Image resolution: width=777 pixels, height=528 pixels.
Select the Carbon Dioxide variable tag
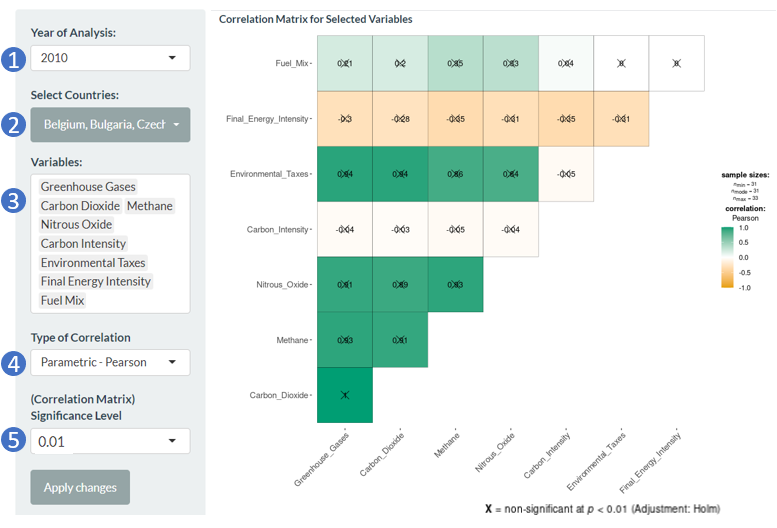[80, 206]
